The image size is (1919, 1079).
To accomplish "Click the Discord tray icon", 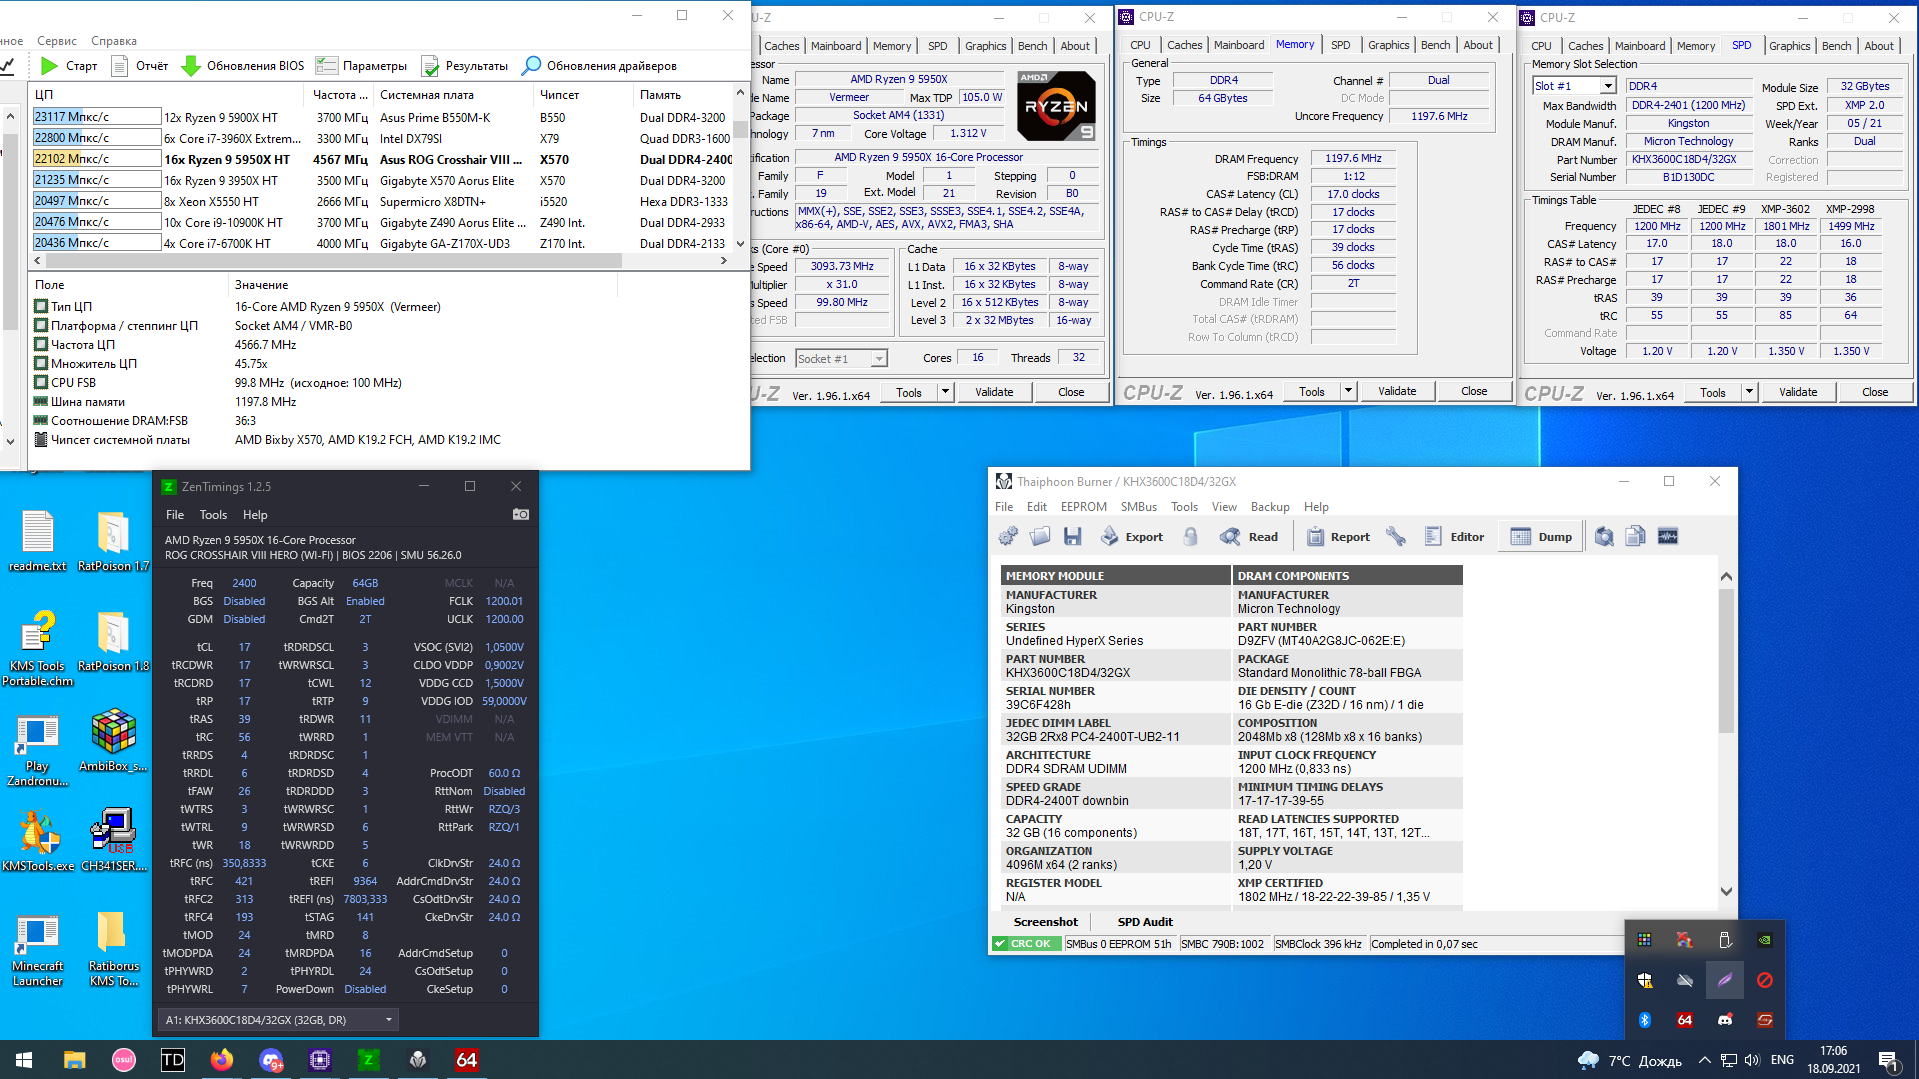I will point(1725,1020).
